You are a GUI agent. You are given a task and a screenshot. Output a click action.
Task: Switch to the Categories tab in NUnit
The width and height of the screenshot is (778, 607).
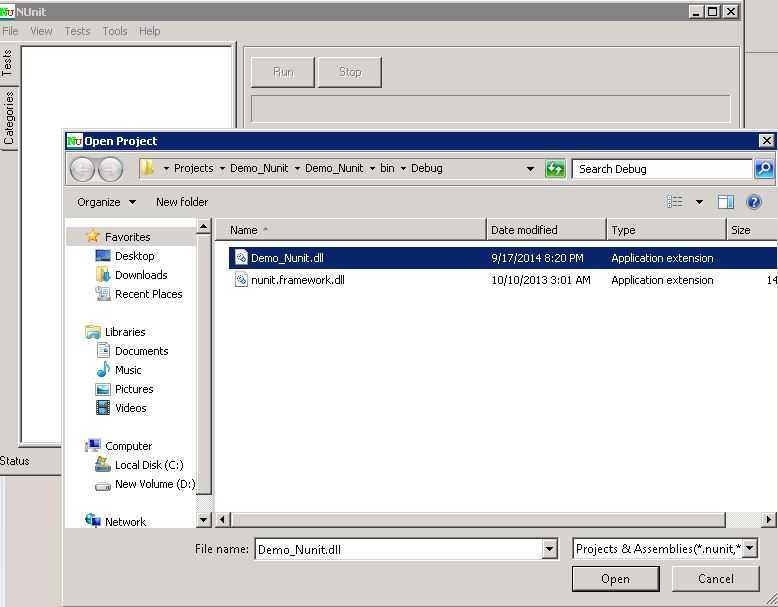pyautogui.click(x=8, y=118)
